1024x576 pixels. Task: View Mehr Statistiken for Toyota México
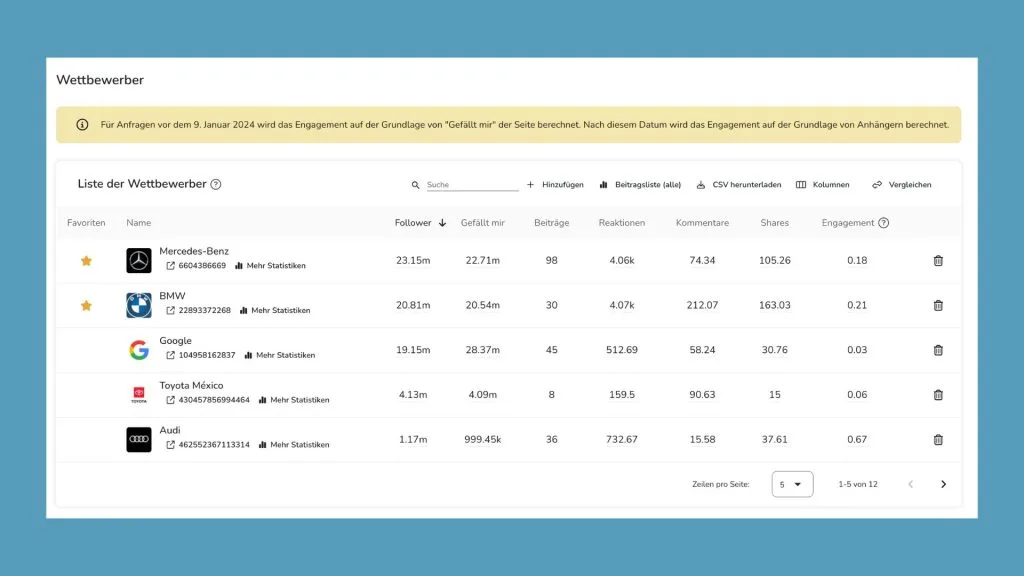coord(294,400)
